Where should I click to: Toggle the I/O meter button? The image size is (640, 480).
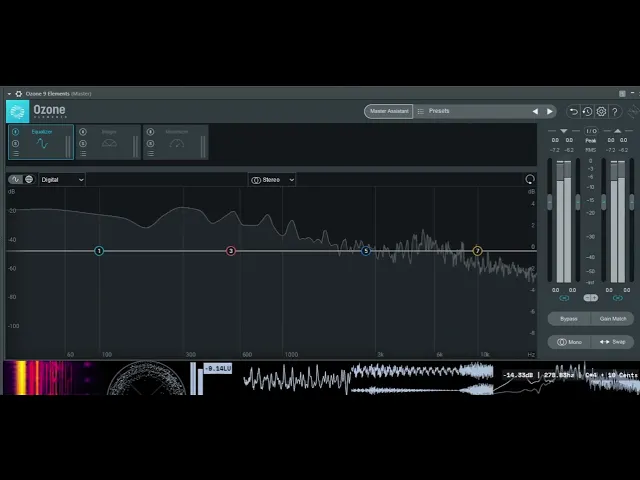pyautogui.click(x=591, y=131)
